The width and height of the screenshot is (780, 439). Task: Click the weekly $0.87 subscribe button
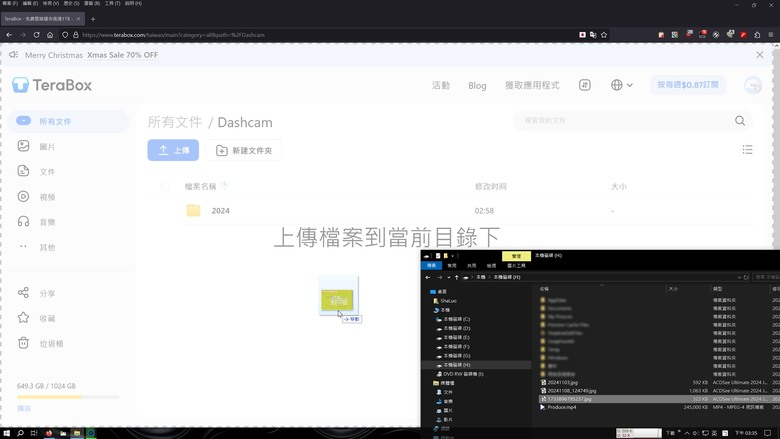tap(687, 85)
